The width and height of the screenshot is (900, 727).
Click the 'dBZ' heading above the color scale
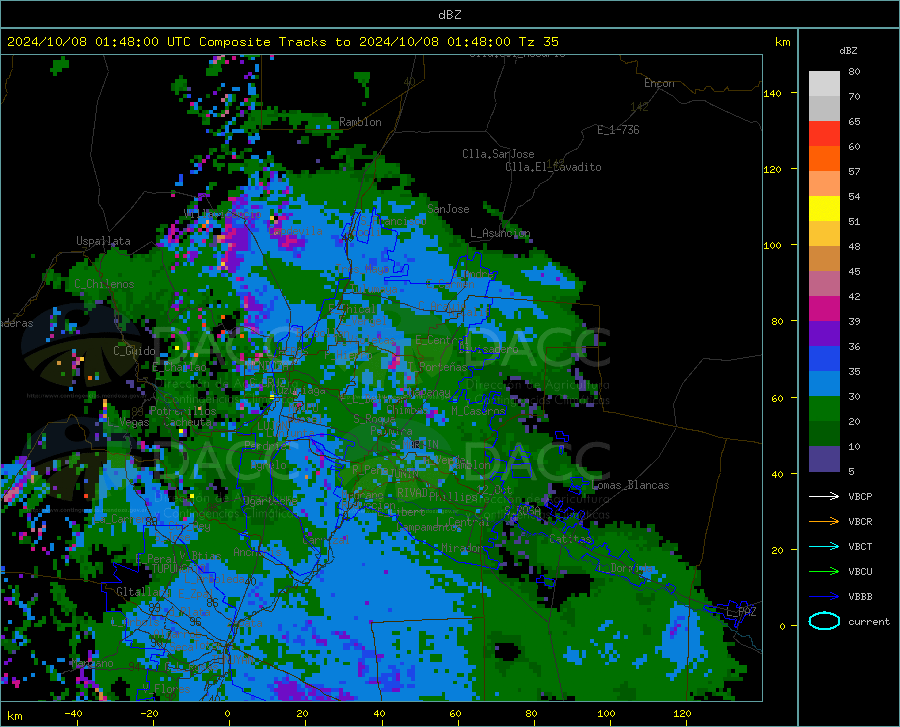click(848, 50)
